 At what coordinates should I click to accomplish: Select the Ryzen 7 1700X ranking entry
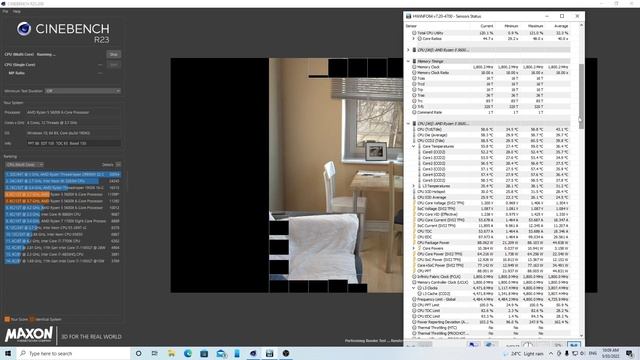point(62,221)
